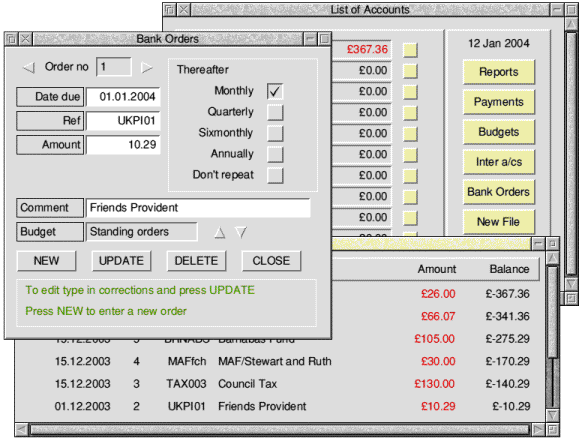Click transactions window scroll left arrow
Viewport: 581px width, 446px height.
point(22,430)
